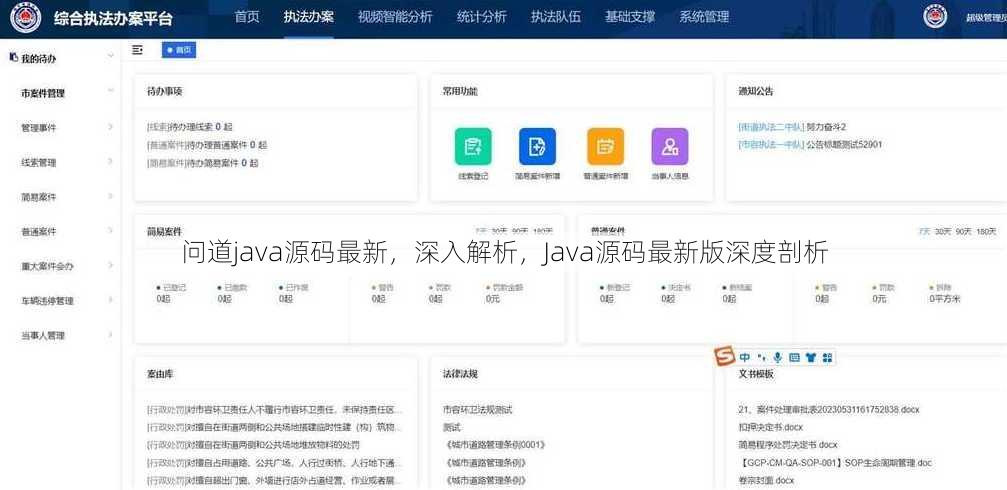Click the purple 当事人信息 shortcut icon
Screen dimensions: 1007x490
coord(670,146)
